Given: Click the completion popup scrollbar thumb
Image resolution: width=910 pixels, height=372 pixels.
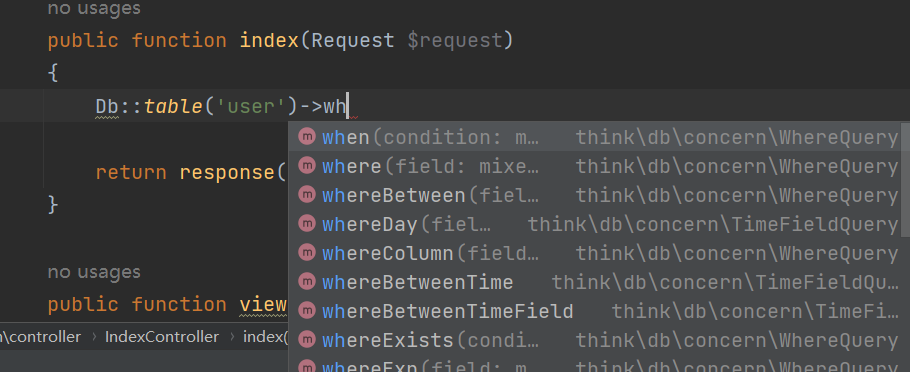Looking at the screenshot, I should [x=905, y=180].
